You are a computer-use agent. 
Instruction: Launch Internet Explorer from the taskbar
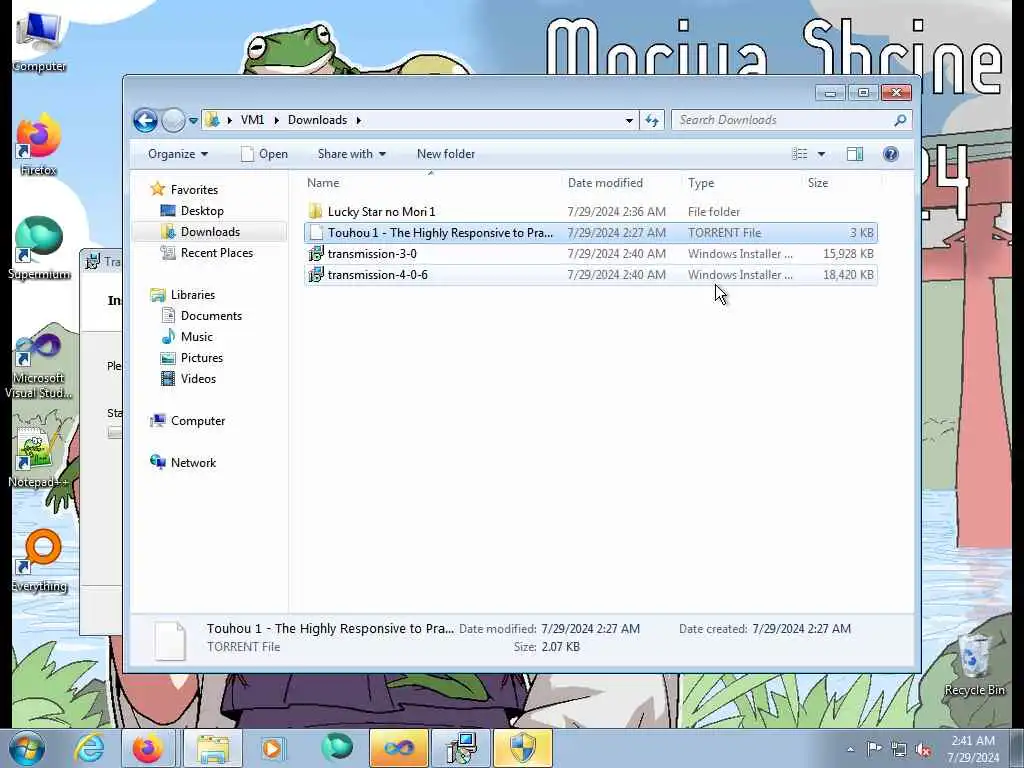[x=89, y=748]
